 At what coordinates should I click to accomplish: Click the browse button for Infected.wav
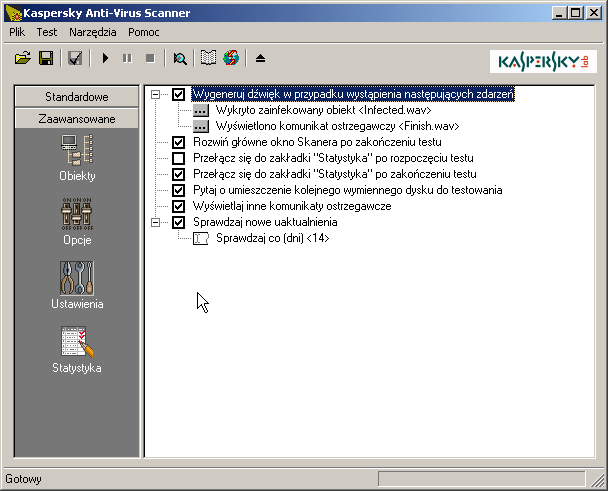click(x=200, y=110)
